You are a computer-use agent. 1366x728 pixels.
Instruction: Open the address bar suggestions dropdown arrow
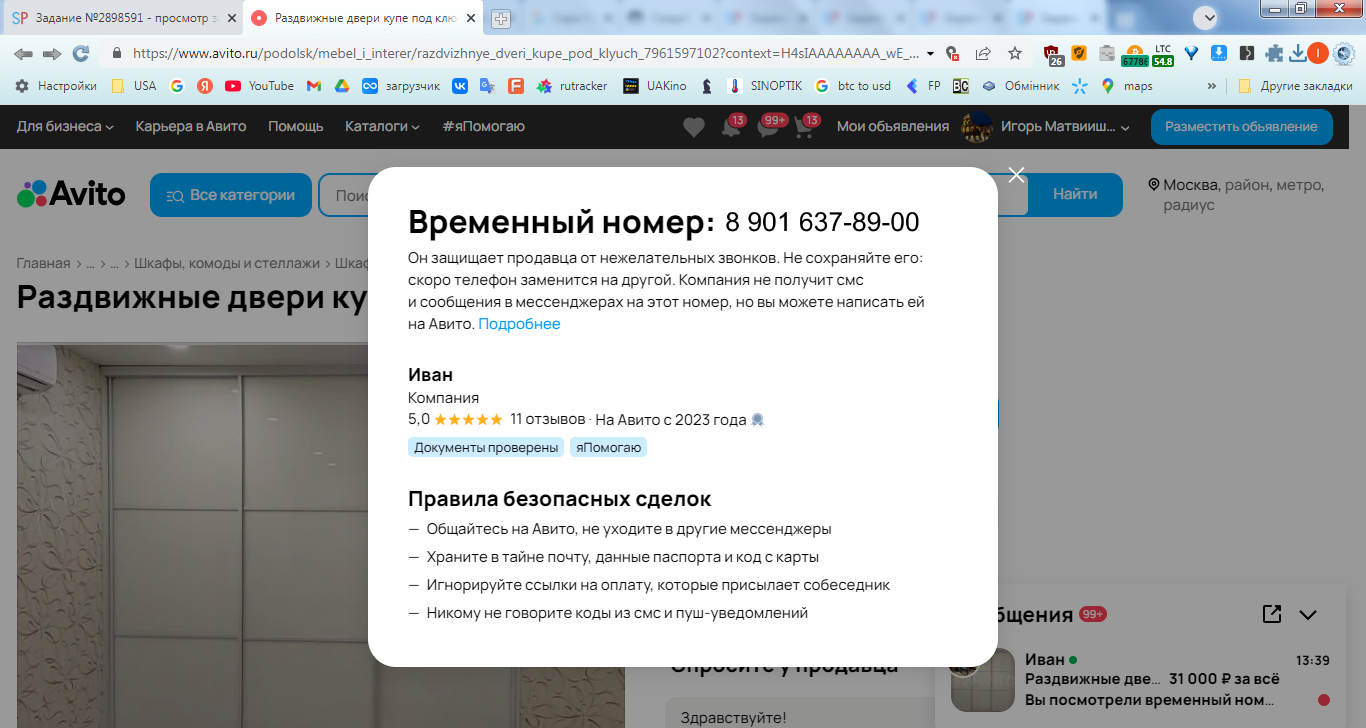(931, 53)
